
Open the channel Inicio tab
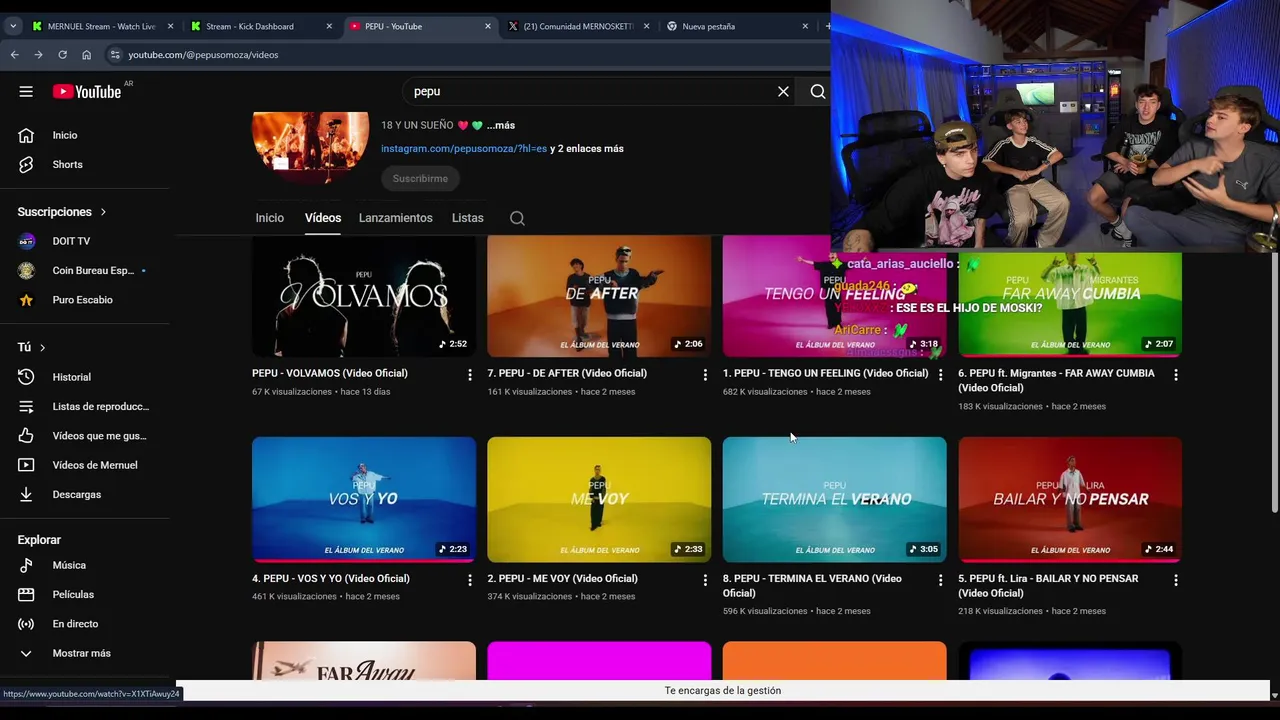tap(270, 218)
